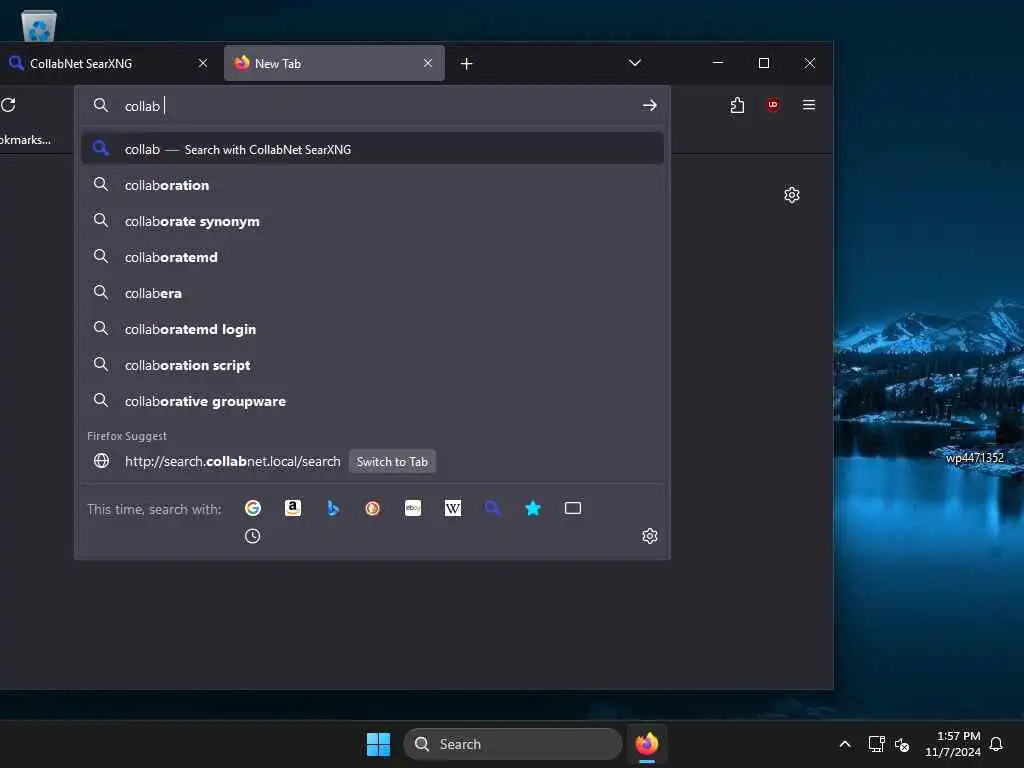Screen dimensions: 1024x768
Task: Show hidden tray icons chevron
Action: tap(844, 744)
